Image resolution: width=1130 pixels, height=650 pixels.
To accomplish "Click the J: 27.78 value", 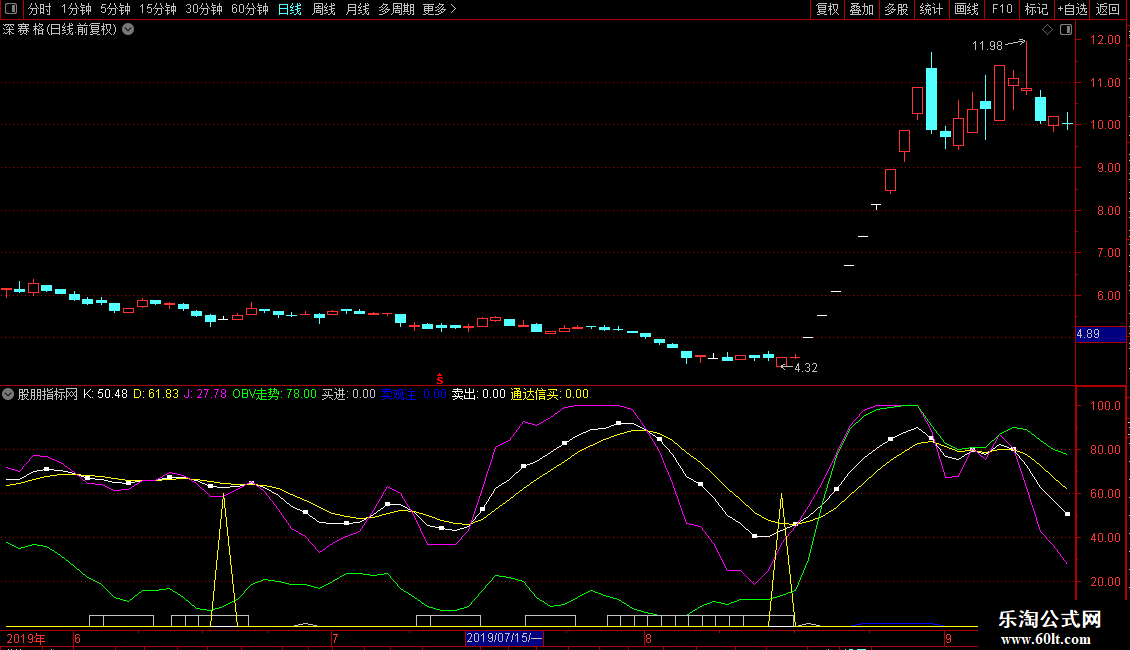I will click(205, 394).
